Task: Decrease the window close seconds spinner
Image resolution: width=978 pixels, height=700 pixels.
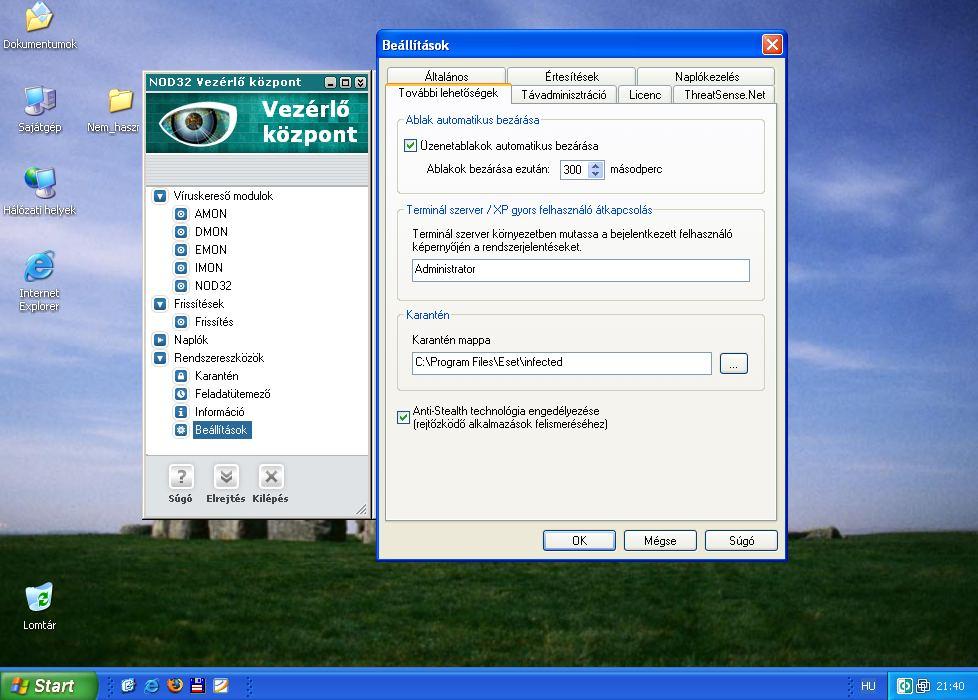Action: pyautogui.click(x=596, y=174)
